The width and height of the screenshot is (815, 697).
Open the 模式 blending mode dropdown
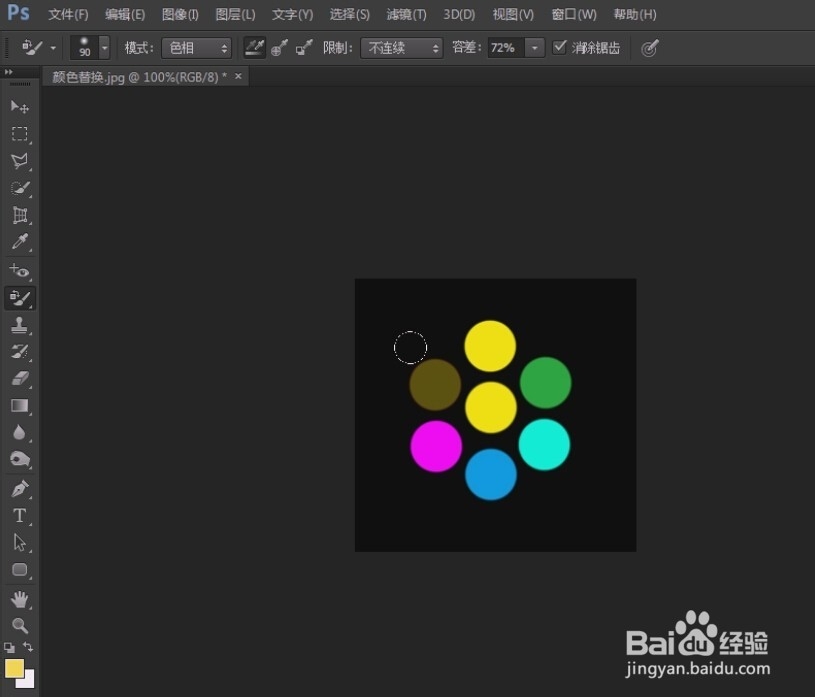coord(196,47)
